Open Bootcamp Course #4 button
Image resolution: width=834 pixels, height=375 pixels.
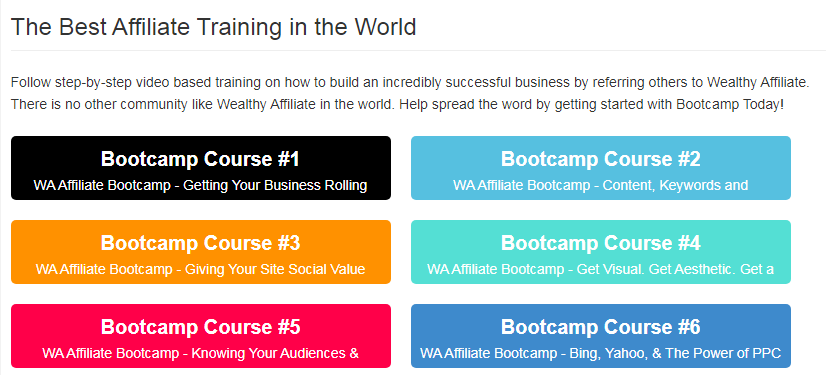point(601,252)
